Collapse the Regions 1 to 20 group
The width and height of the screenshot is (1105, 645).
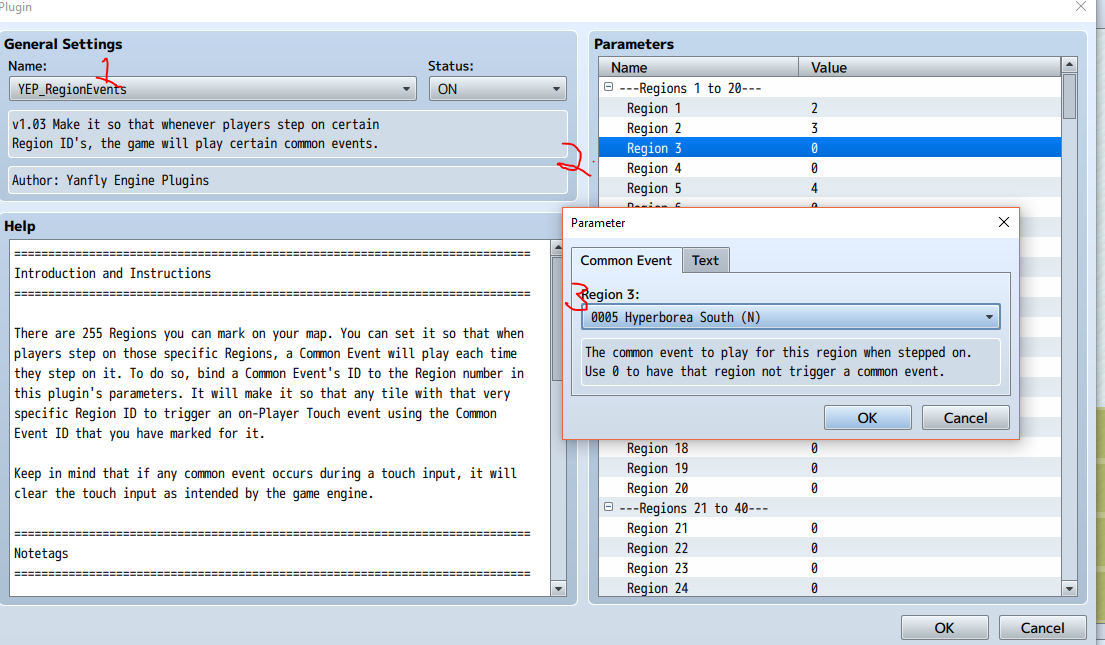point(609,88)
